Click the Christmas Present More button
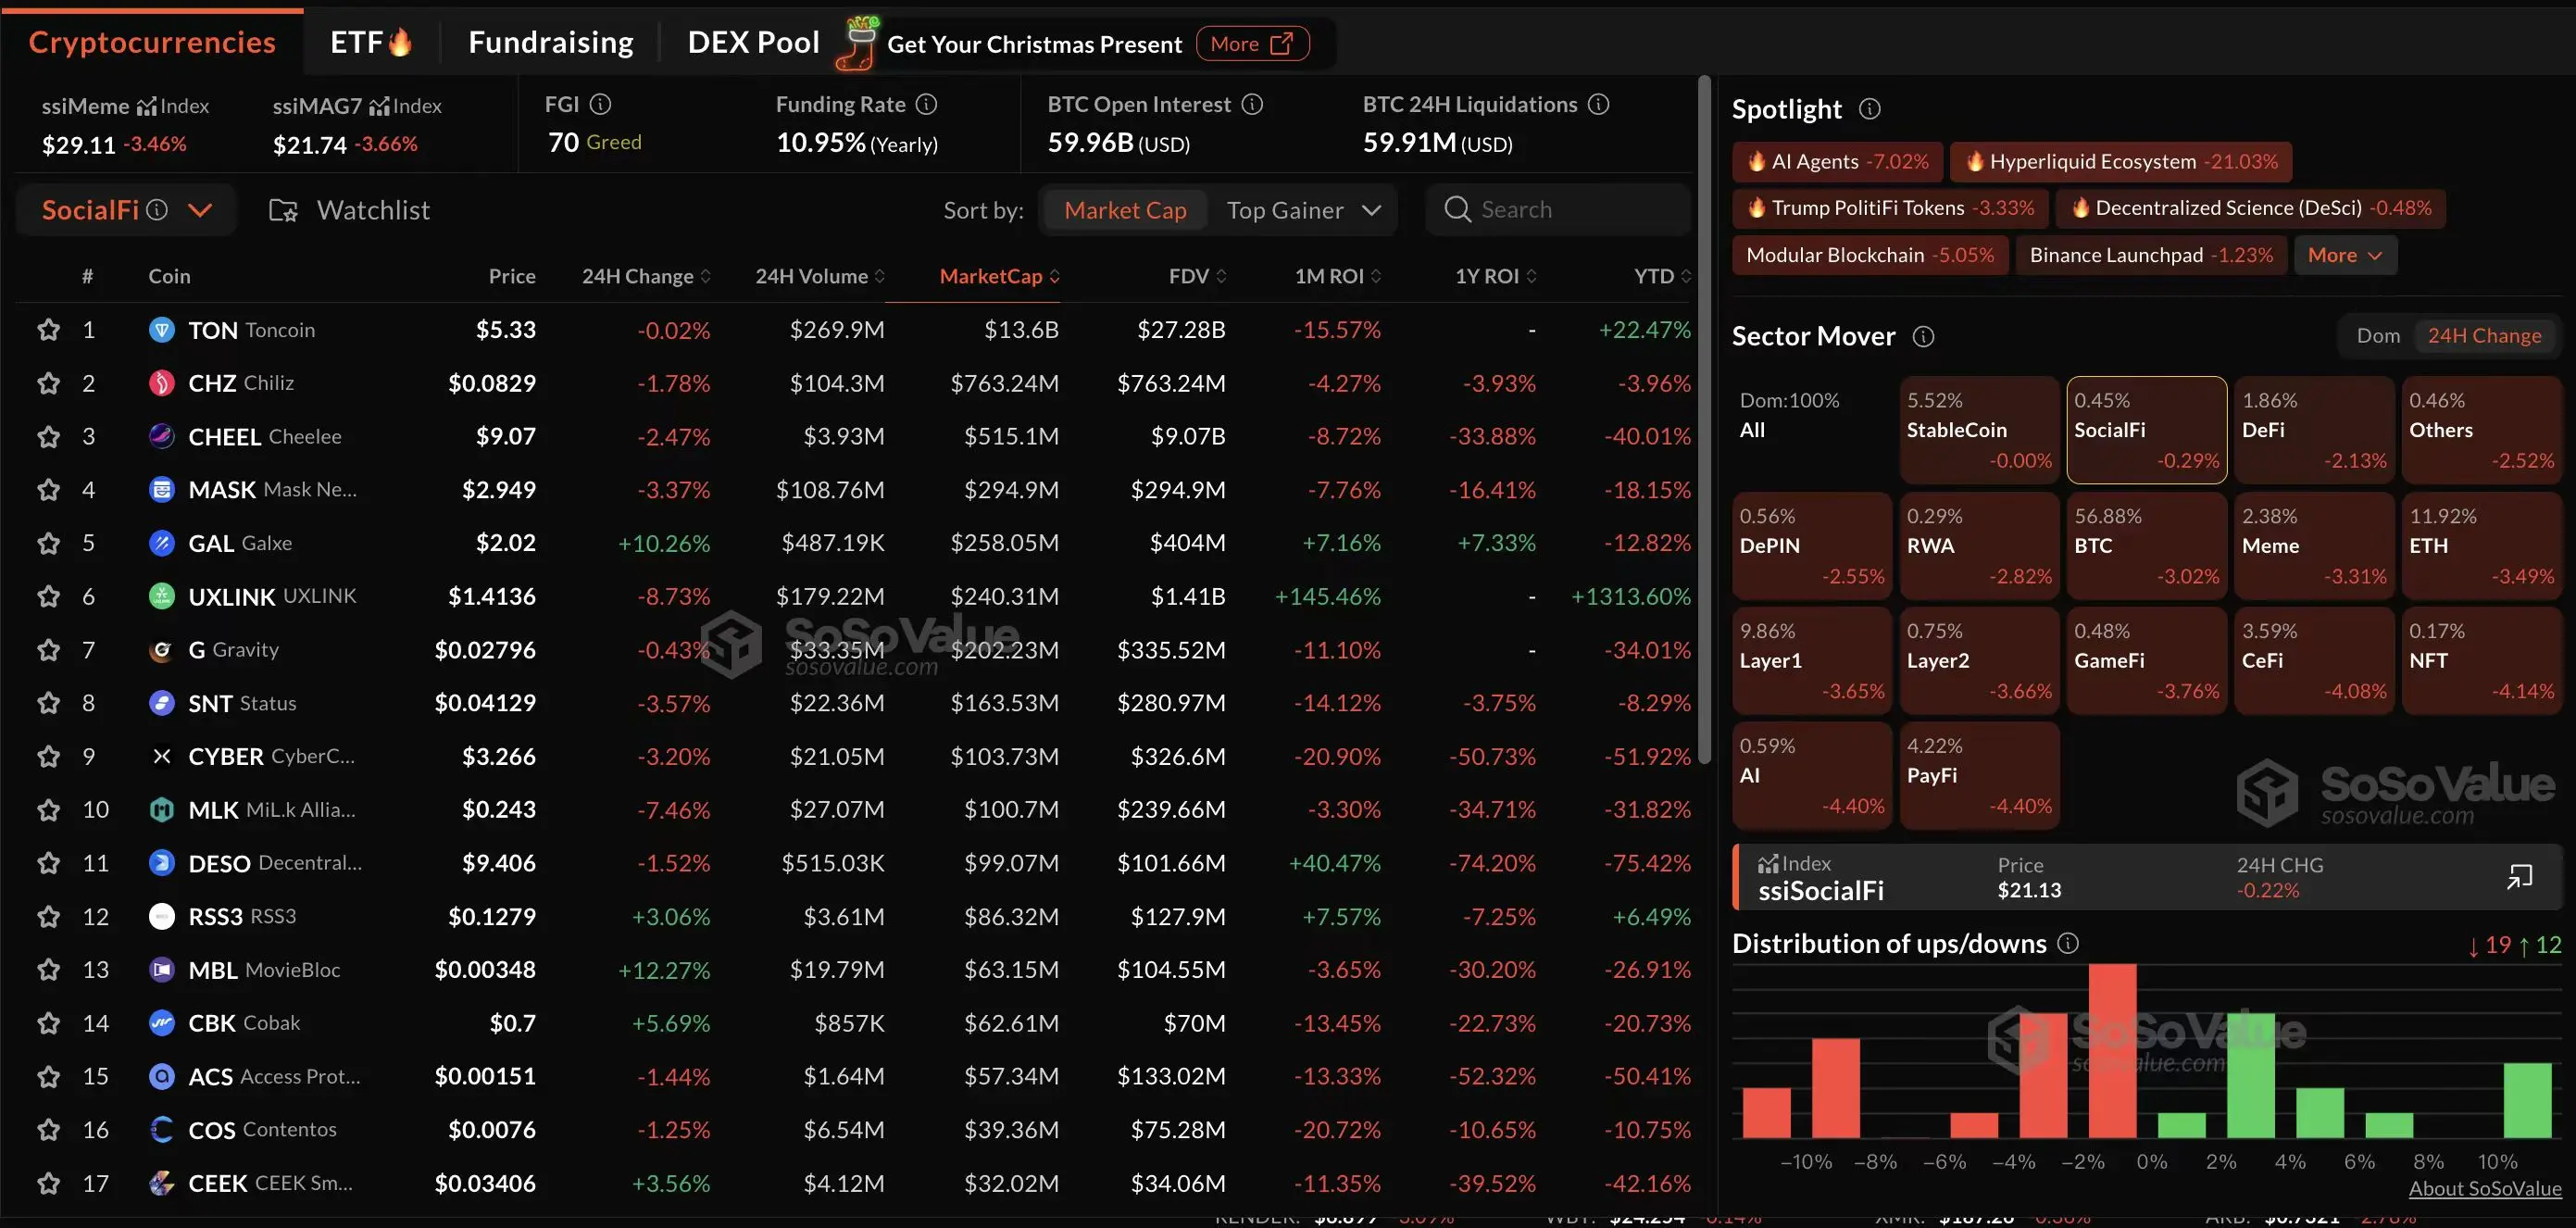 pos(1252,44)
